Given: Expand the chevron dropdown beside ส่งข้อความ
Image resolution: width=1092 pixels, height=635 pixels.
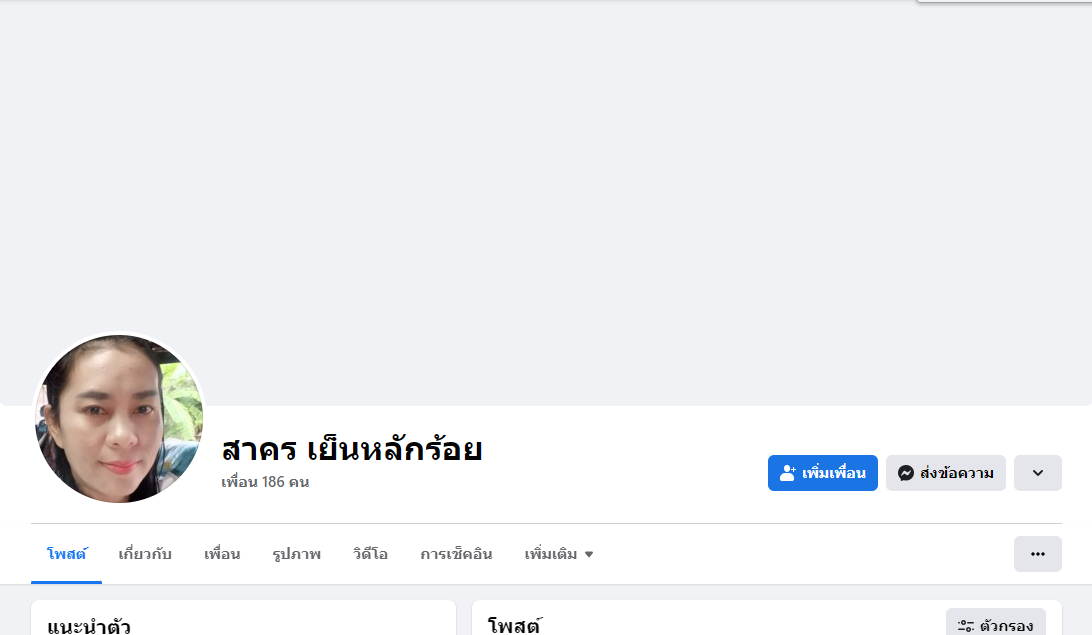Looking at the screenshot, I should (1037, 473).
